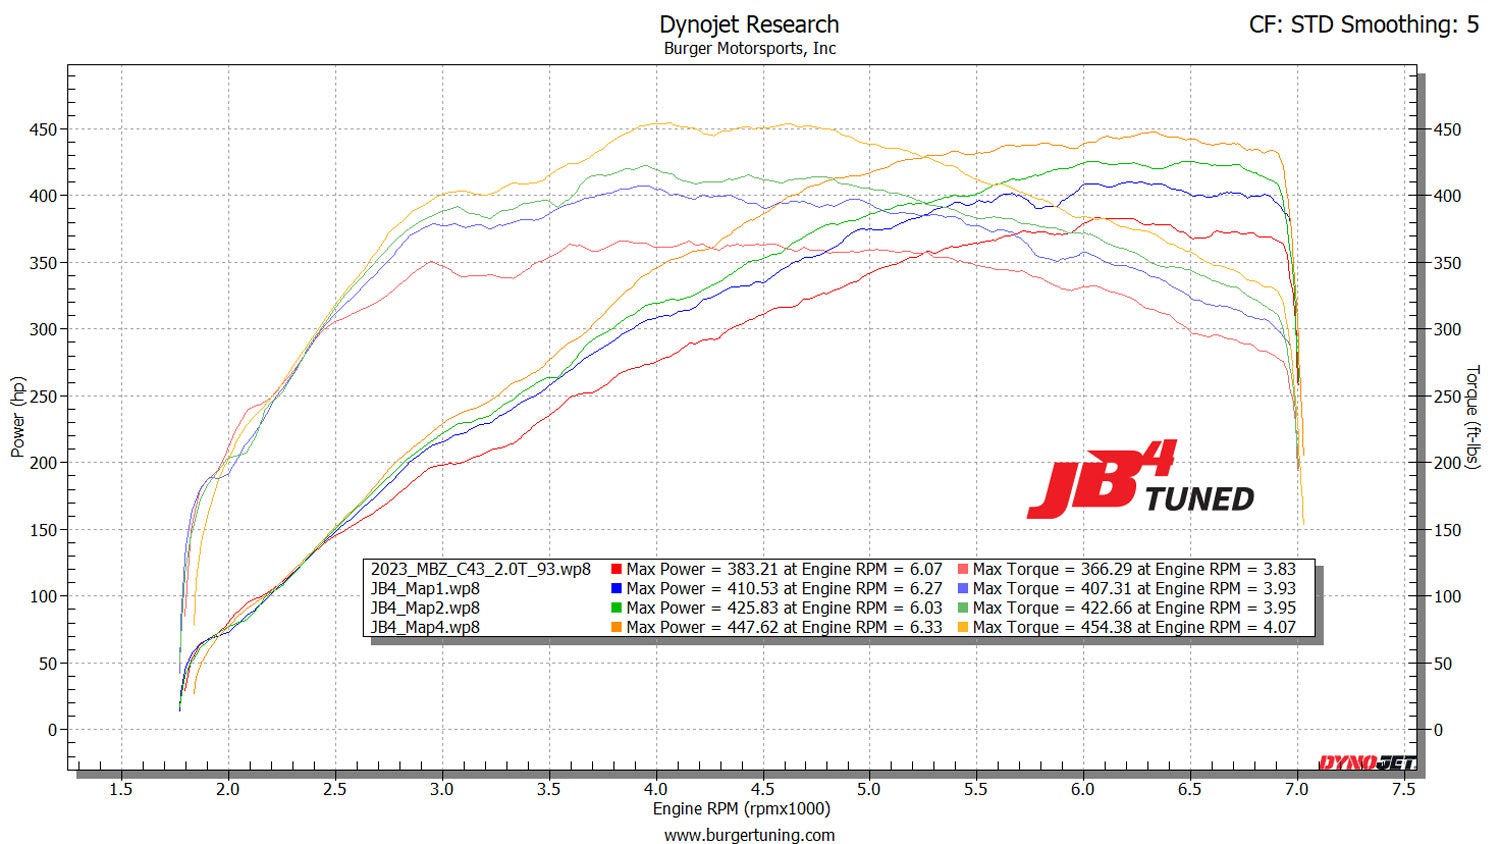
Task: Click the light orange Max Torque swatch
Action: point(962,627)
